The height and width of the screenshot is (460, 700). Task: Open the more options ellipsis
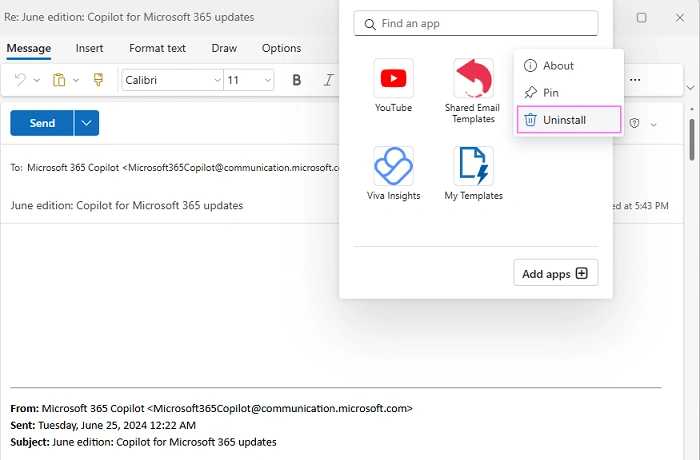click(x=635, y=80)
